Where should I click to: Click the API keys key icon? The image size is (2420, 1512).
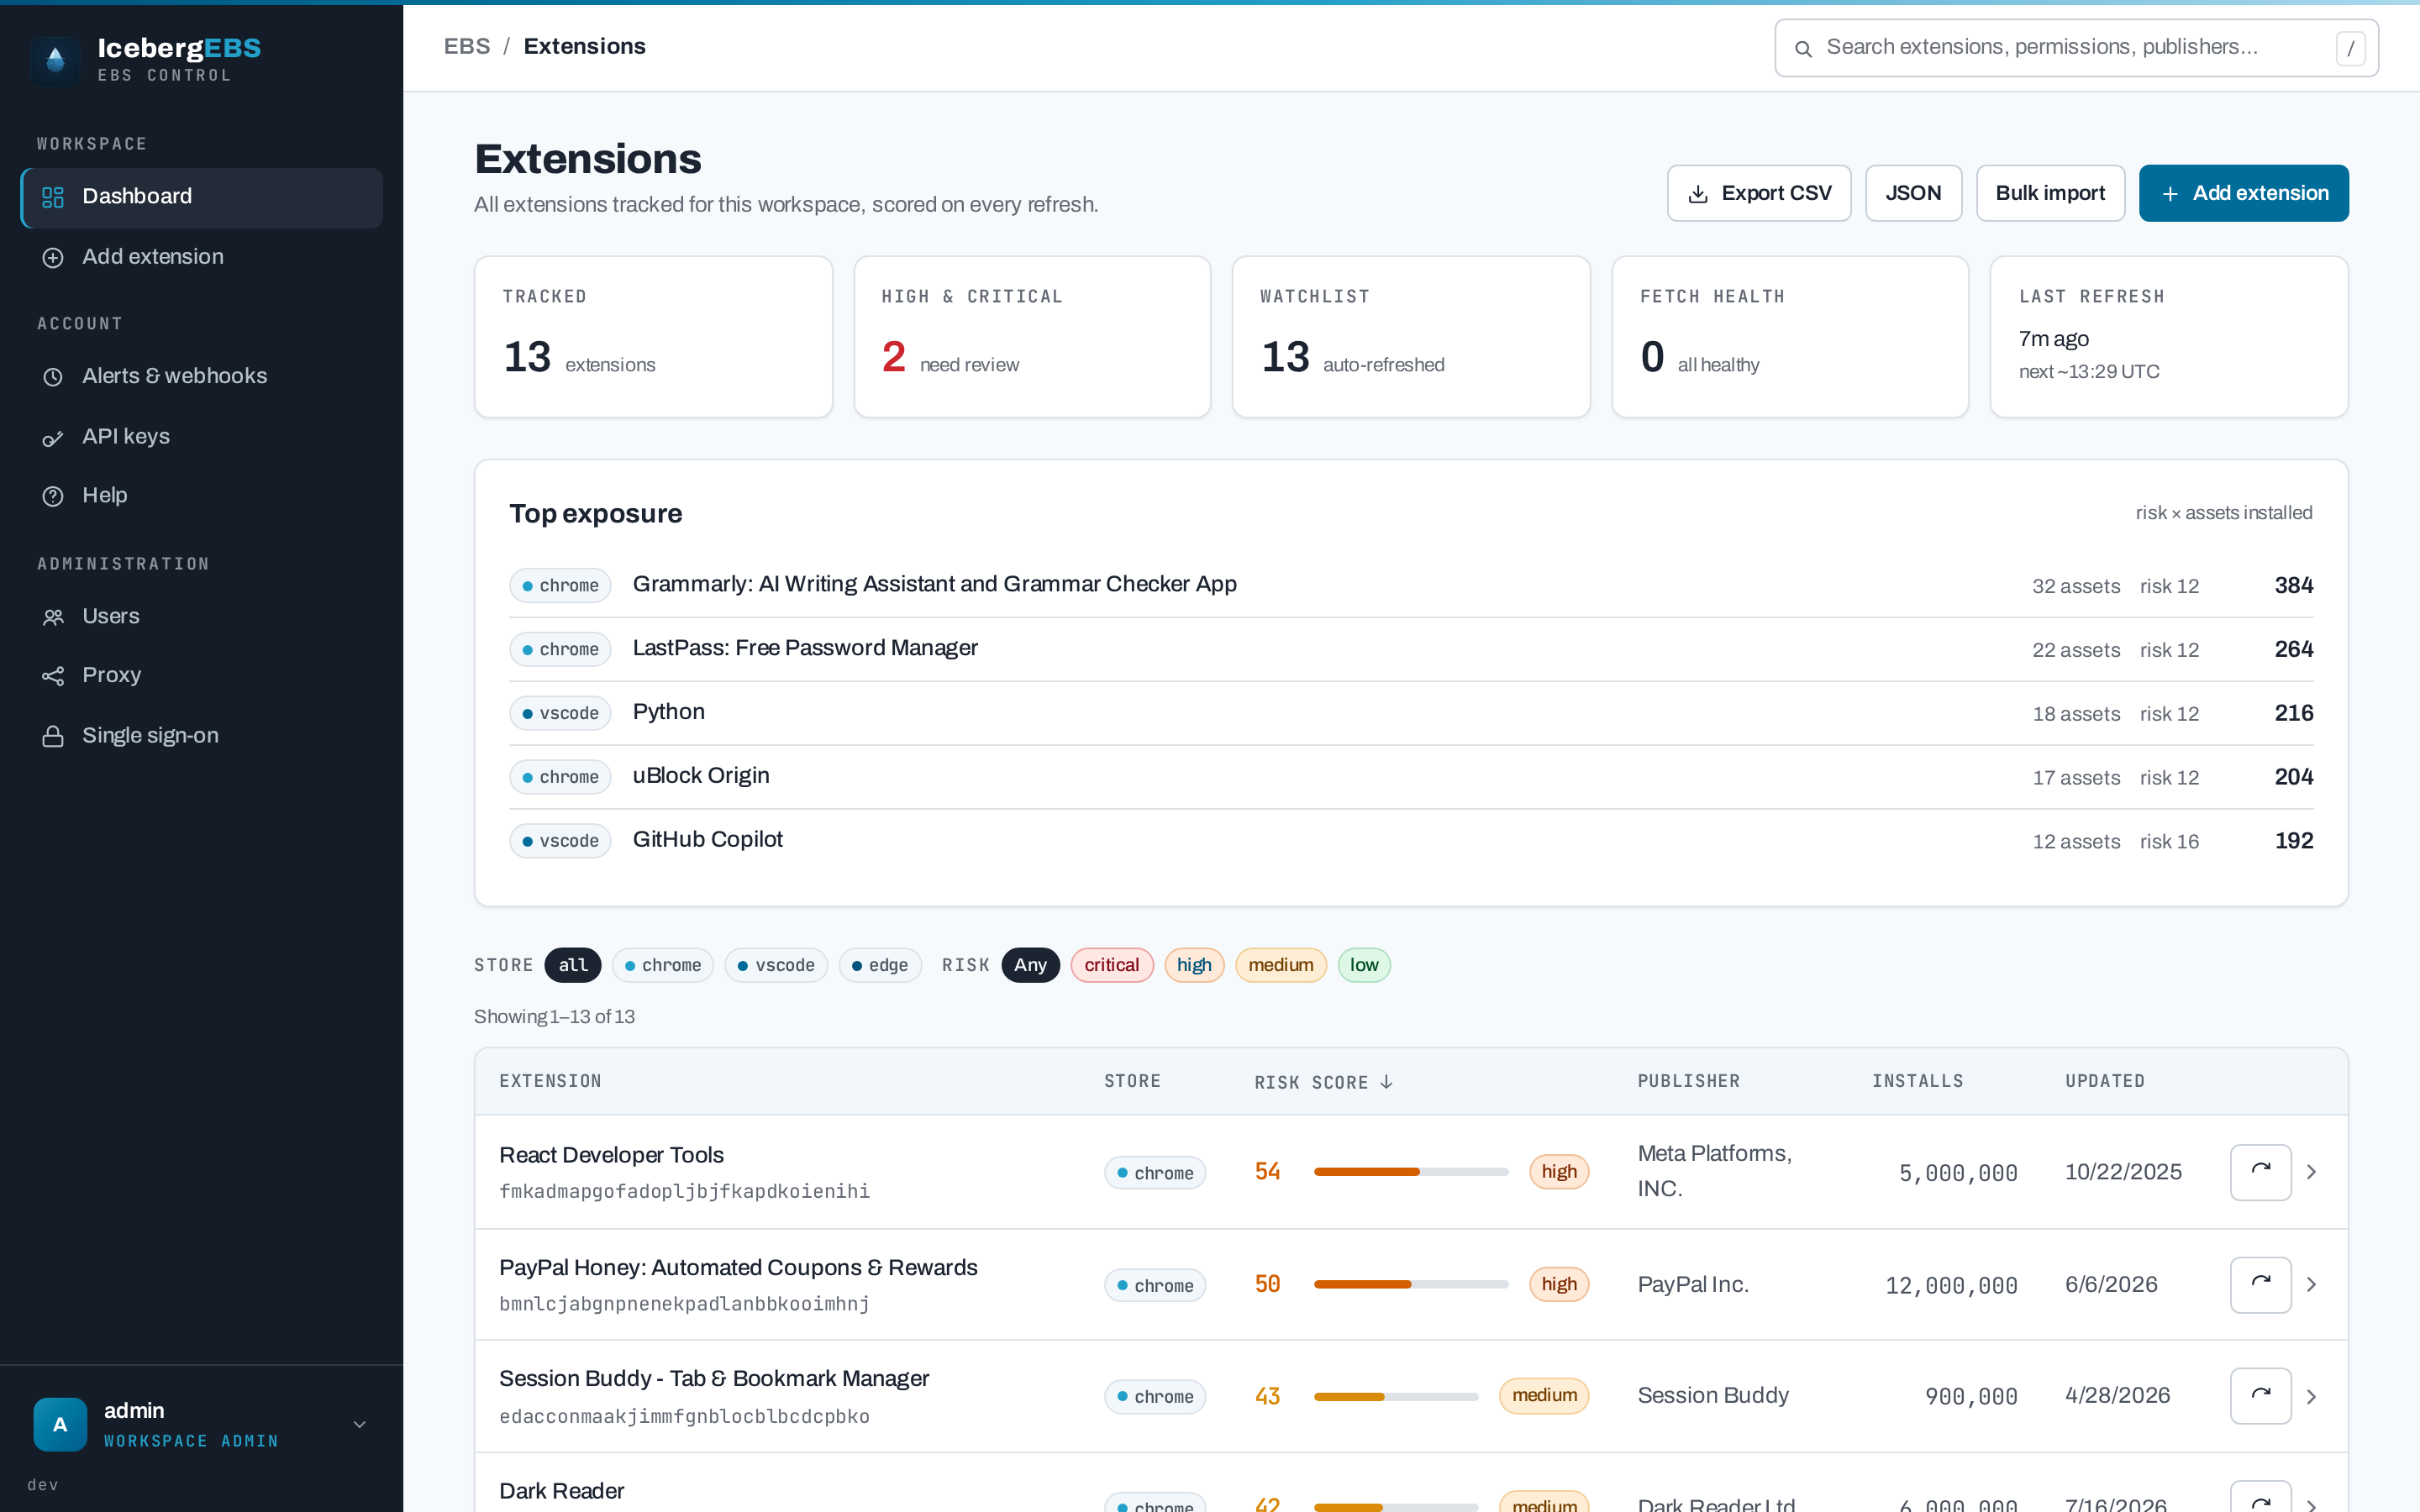pos(53,438)
